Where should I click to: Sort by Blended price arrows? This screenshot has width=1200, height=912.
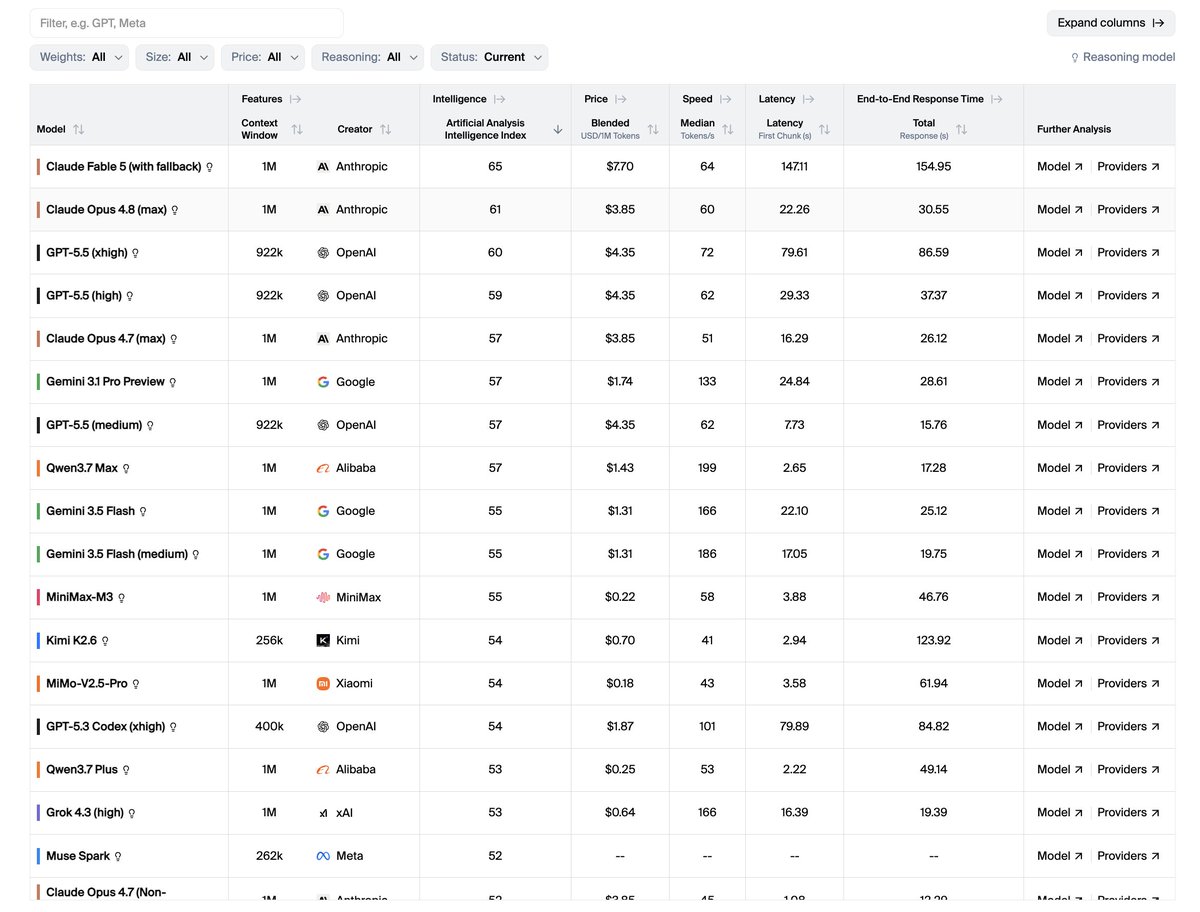point(653,129)
